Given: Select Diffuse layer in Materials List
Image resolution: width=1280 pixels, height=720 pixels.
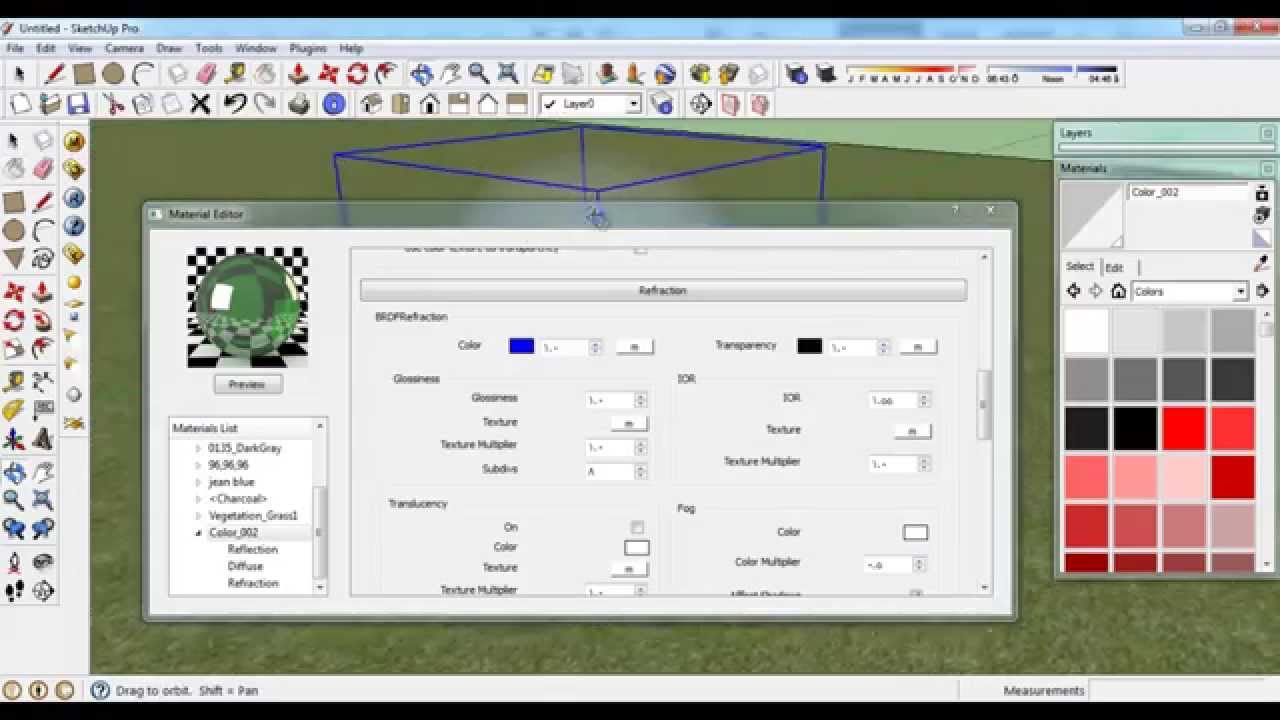Looking at the screenshot, I should (245, 566).
